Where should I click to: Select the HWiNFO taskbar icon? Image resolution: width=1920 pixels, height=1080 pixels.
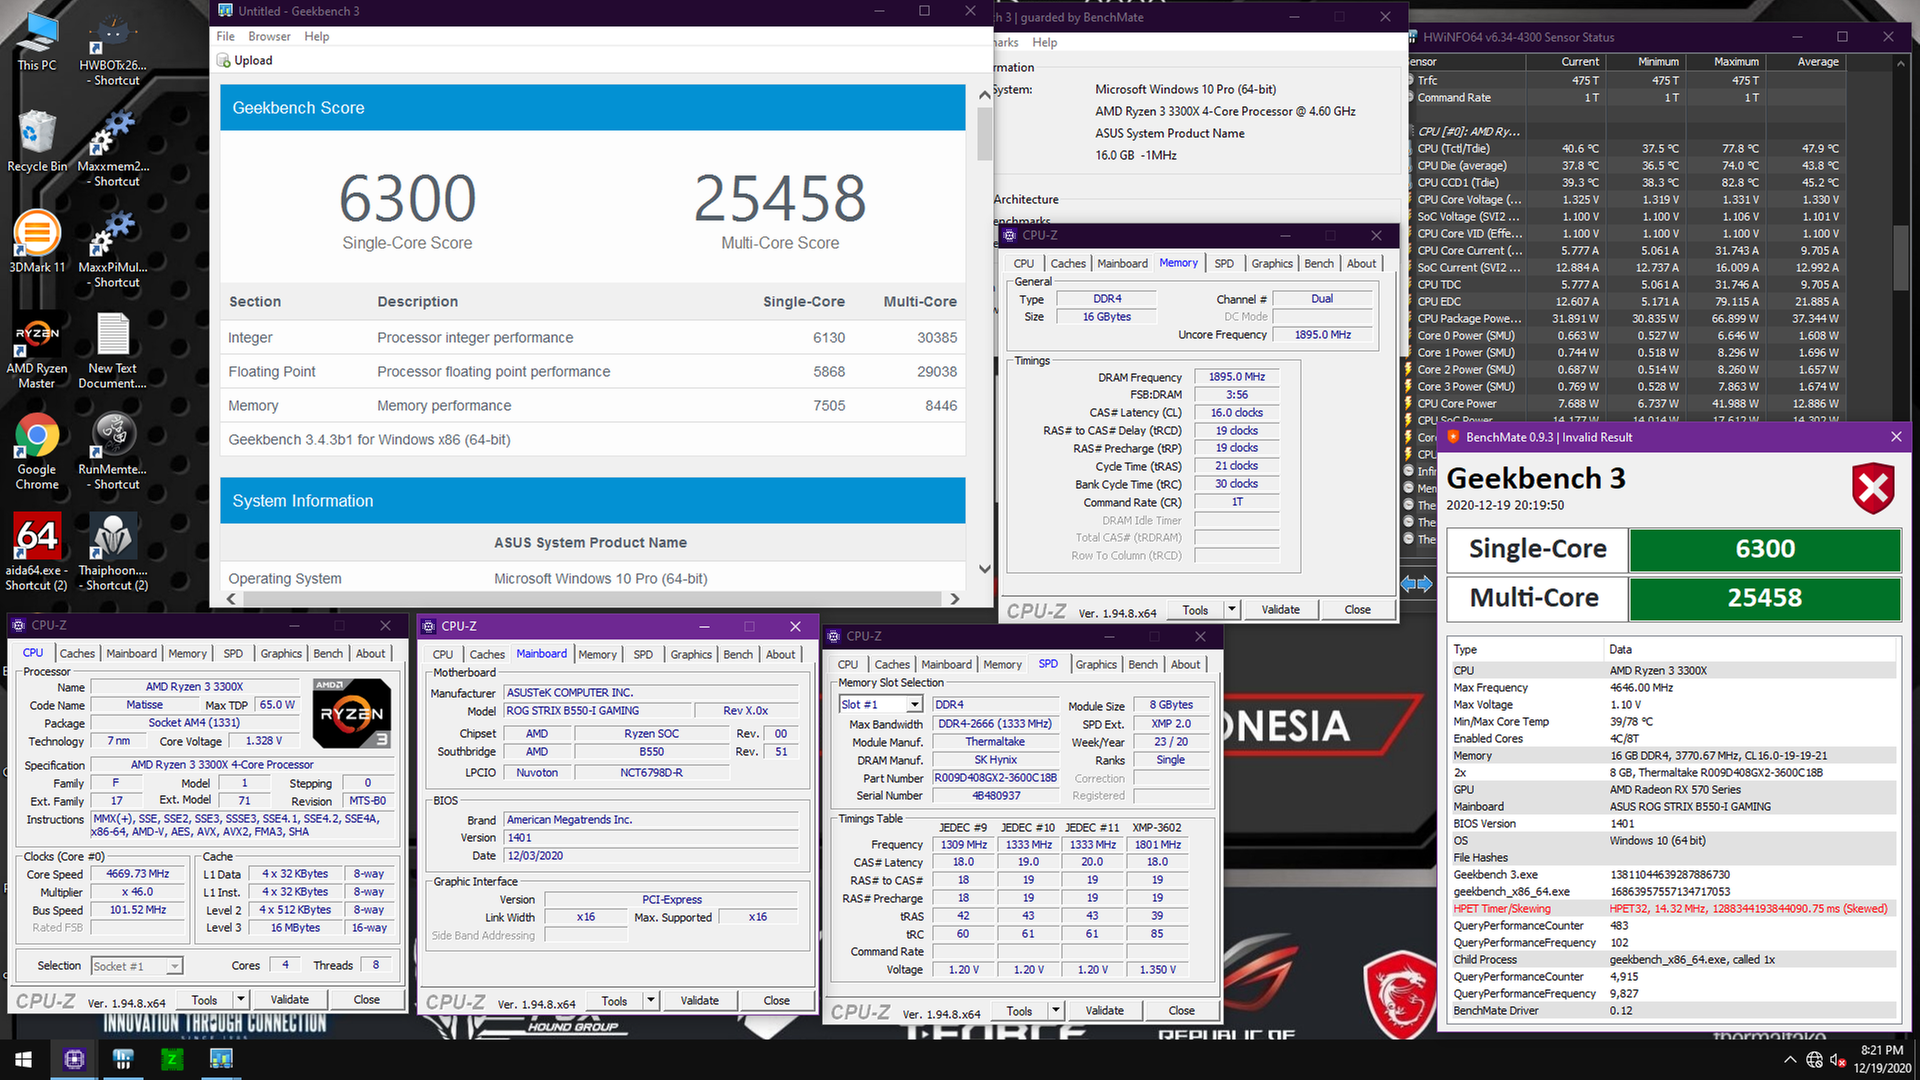pyautogui.click(x=124, y=1059)
